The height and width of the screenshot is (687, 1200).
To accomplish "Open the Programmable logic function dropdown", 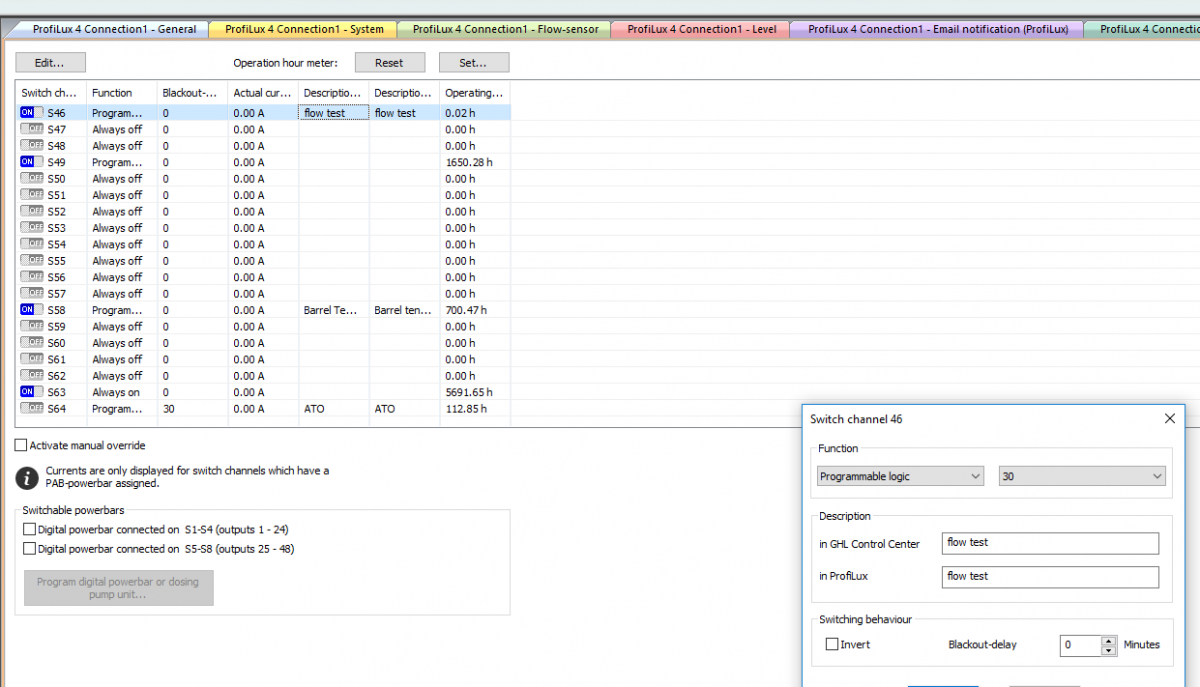I will click(900, 477).
